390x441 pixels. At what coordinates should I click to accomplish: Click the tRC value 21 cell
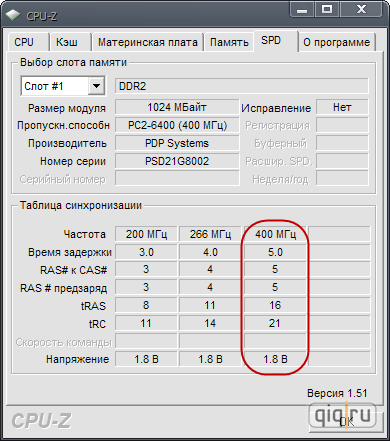tap(275, 323)
